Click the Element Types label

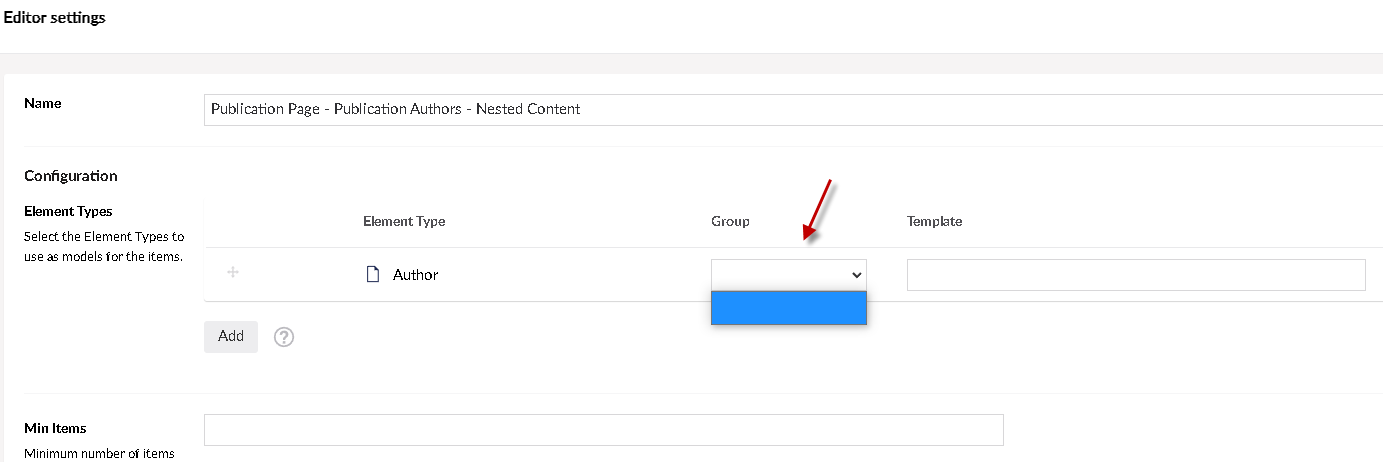(68, 211)
